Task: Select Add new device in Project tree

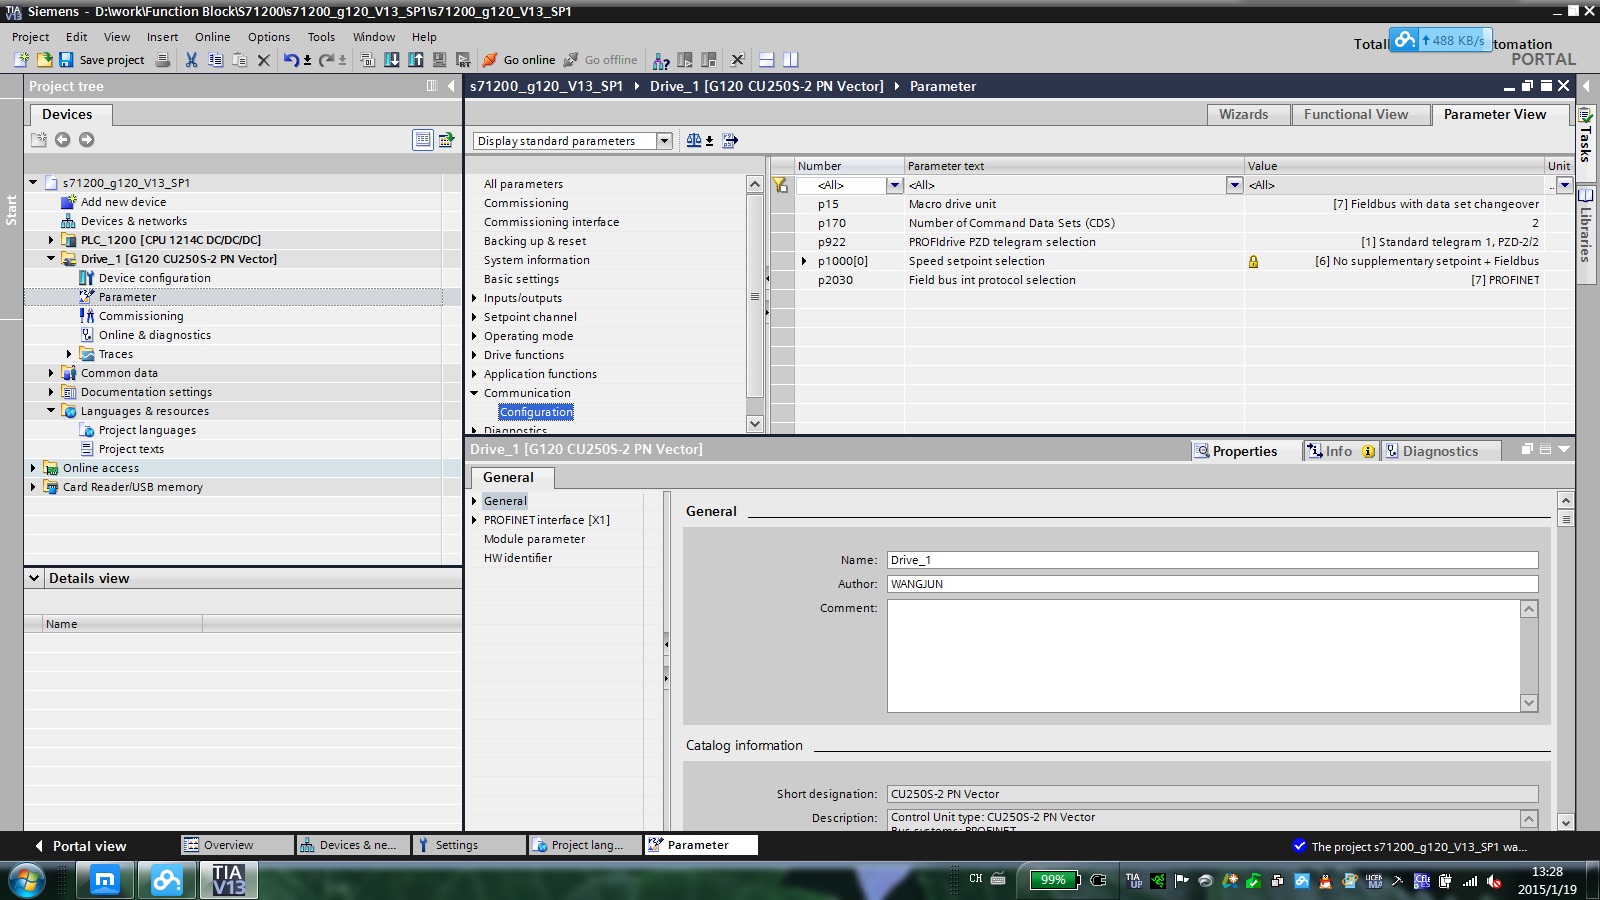Action: 123,202
